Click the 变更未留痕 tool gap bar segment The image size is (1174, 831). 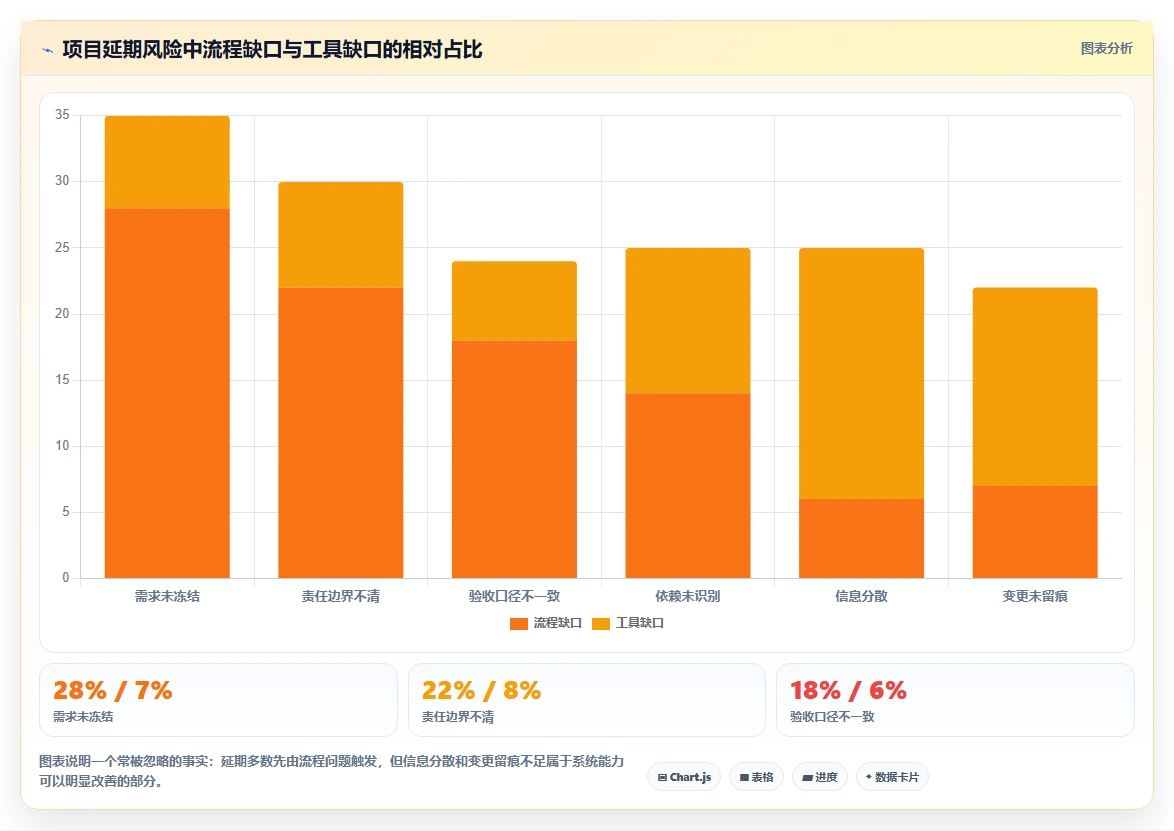click(x=1035, y=386)
